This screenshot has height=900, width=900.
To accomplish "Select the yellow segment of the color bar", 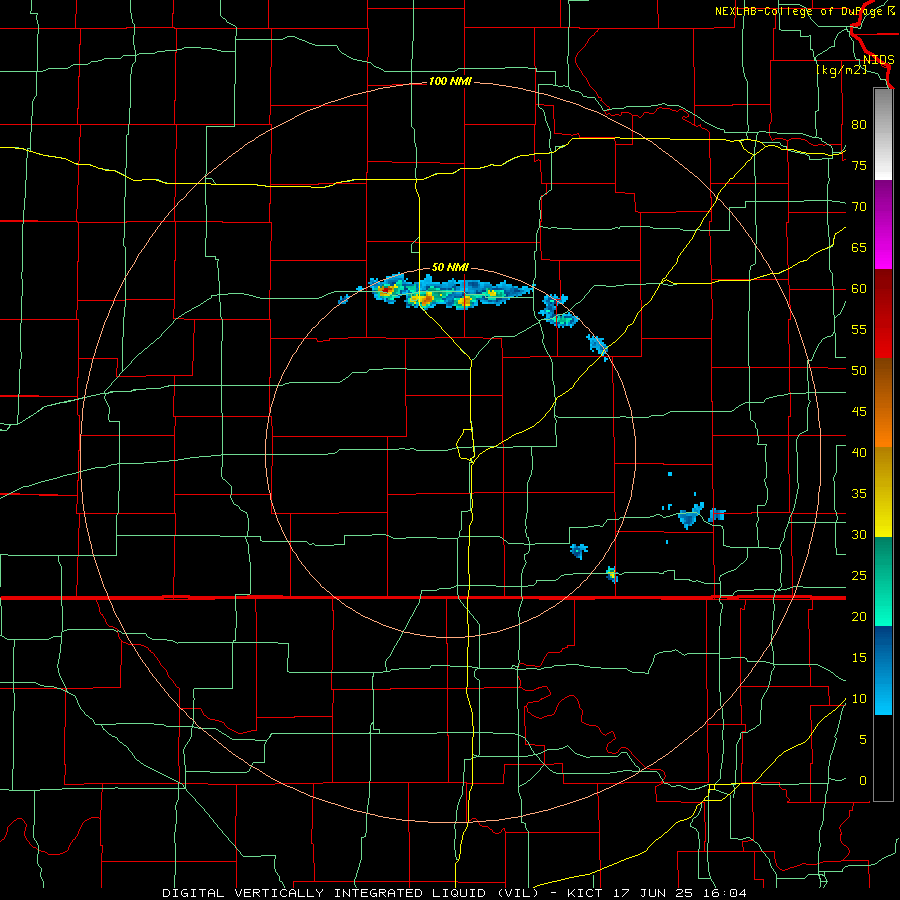I will coord(883,492).
